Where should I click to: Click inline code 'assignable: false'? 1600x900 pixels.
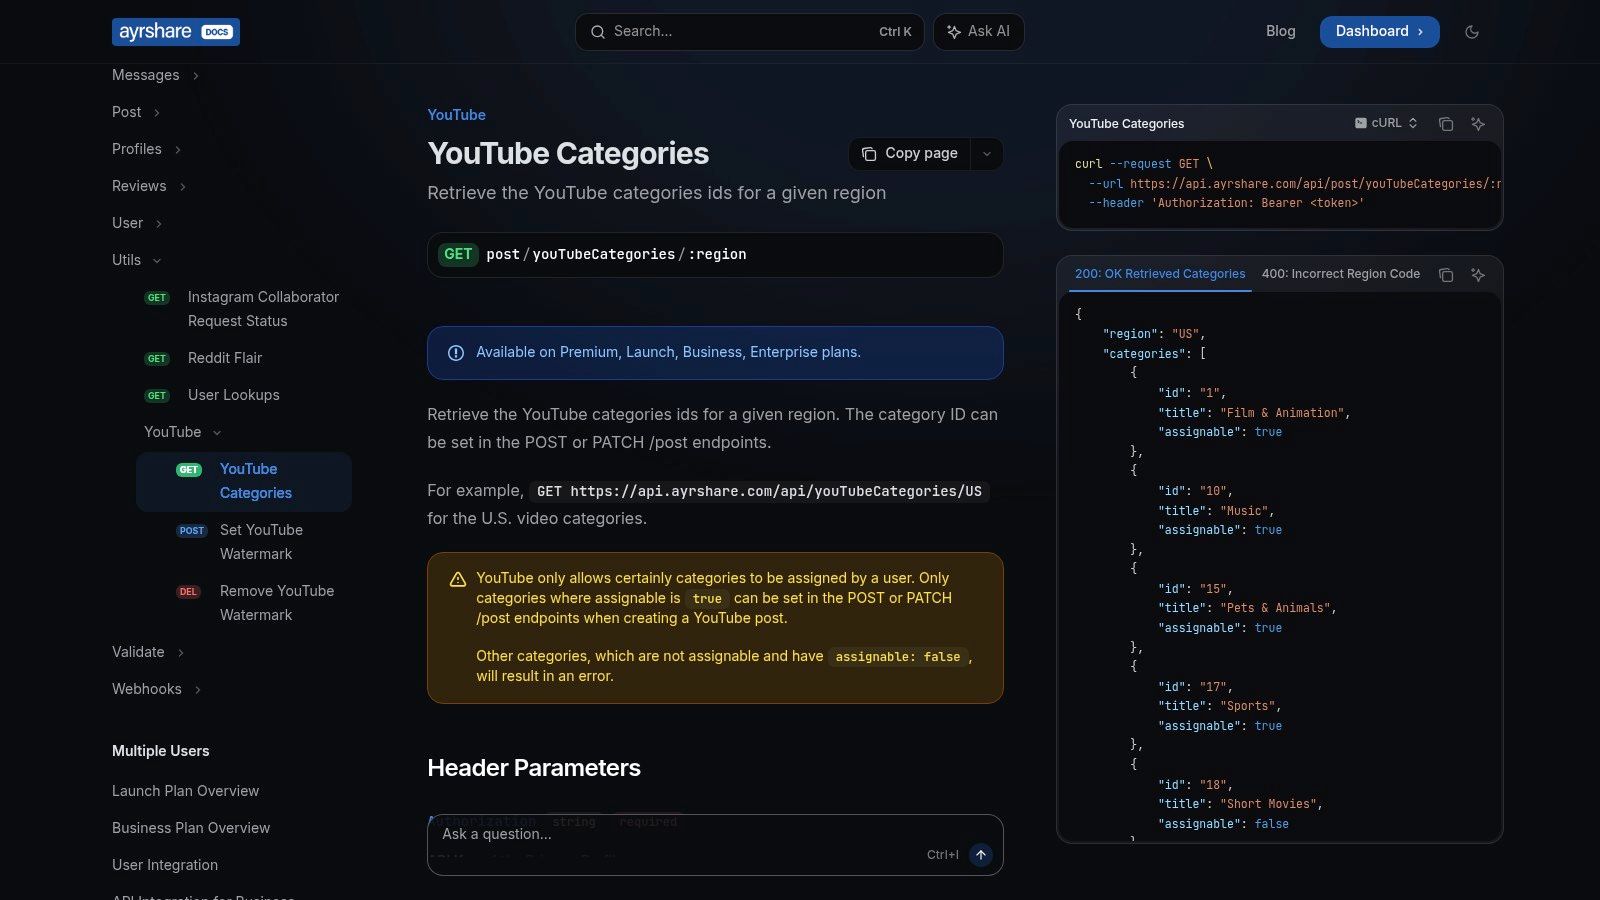click(898, 657)
